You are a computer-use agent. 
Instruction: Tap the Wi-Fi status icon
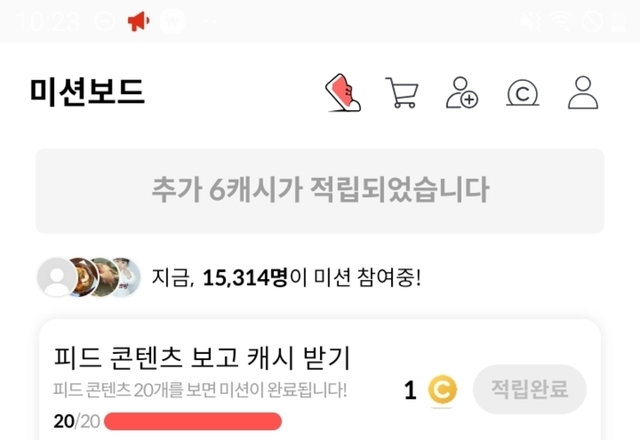[562, 21]
